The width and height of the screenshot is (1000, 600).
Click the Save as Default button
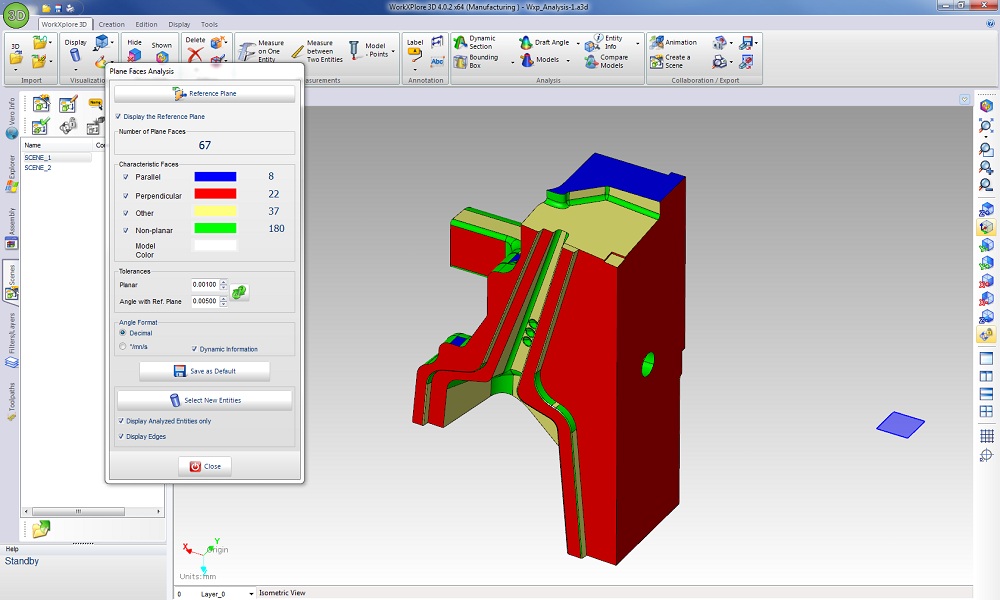[x=205, y=371]
